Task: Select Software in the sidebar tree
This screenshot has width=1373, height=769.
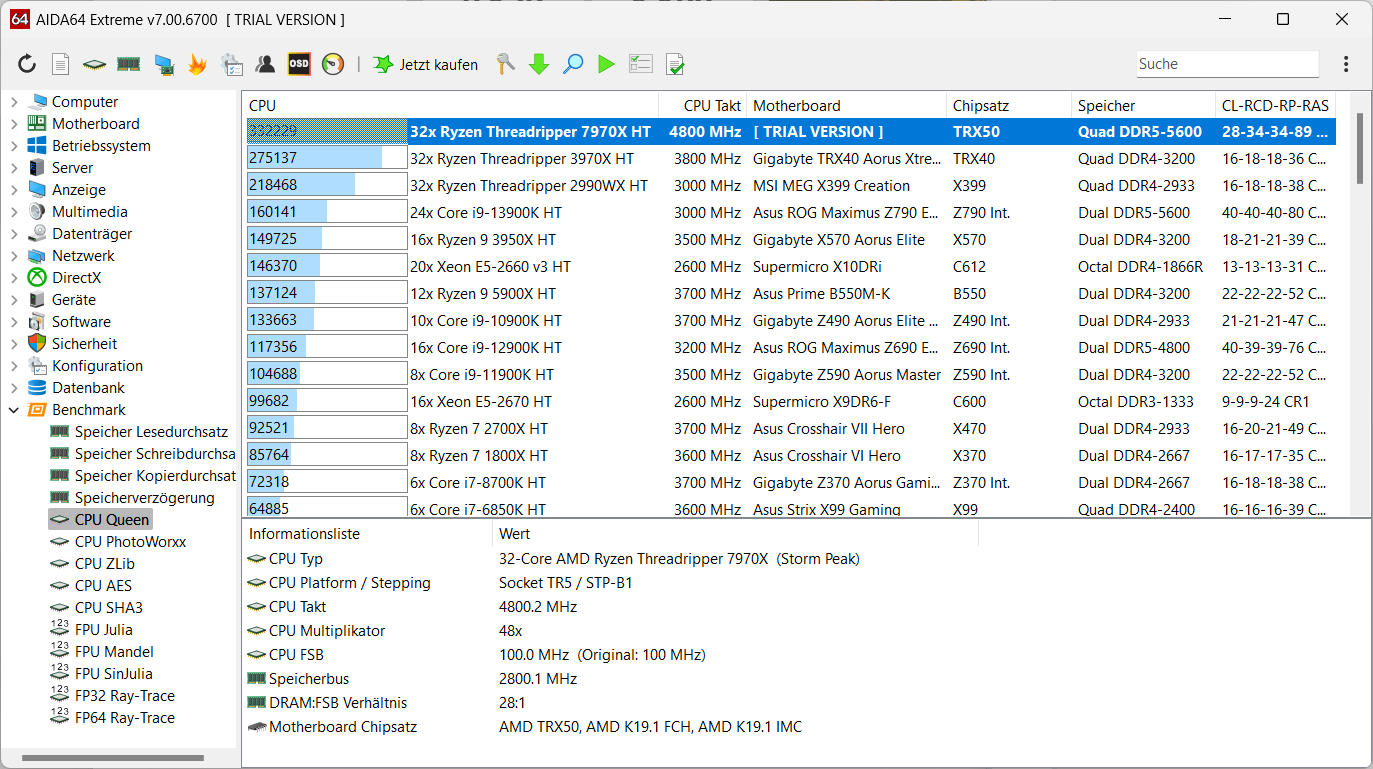Action: tap(81, 322)
